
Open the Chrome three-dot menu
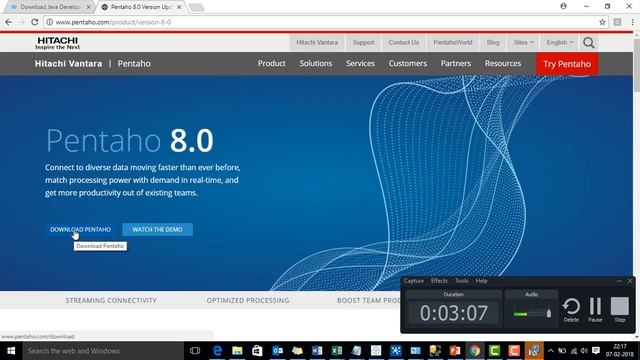tap(633, 22)
